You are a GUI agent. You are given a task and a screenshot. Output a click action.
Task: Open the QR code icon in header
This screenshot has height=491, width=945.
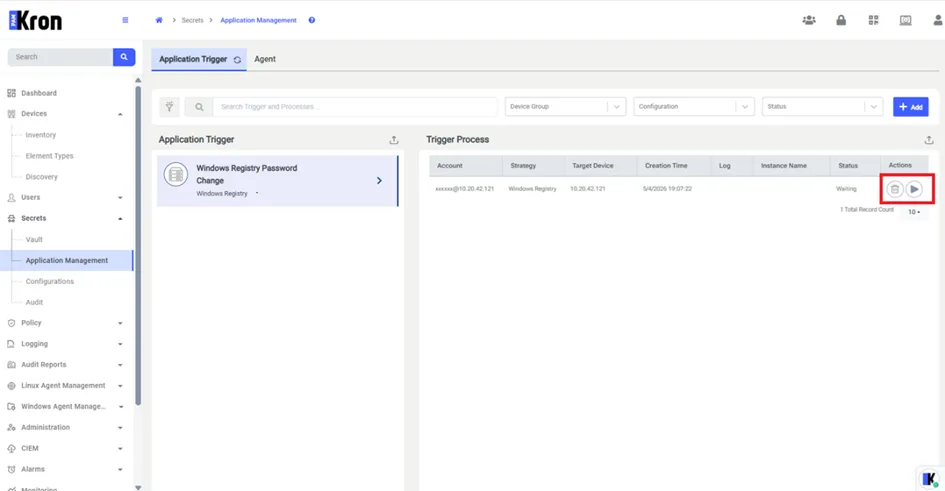(x=873, y=20)
